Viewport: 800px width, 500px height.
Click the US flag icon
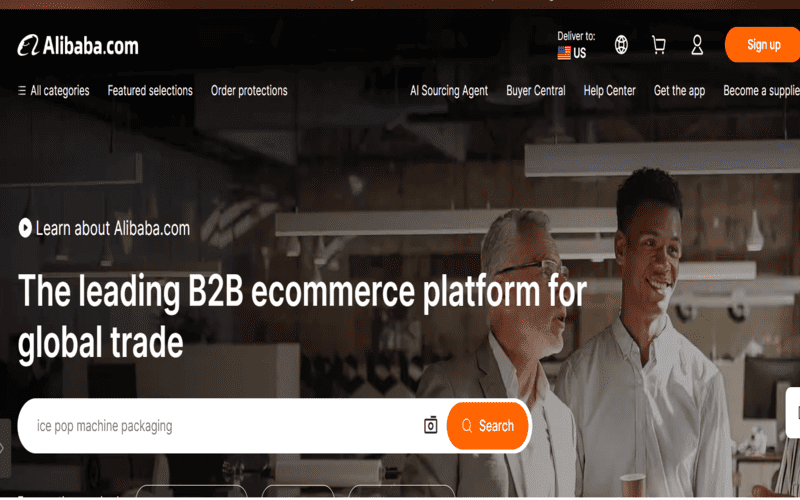coord(564,53)
